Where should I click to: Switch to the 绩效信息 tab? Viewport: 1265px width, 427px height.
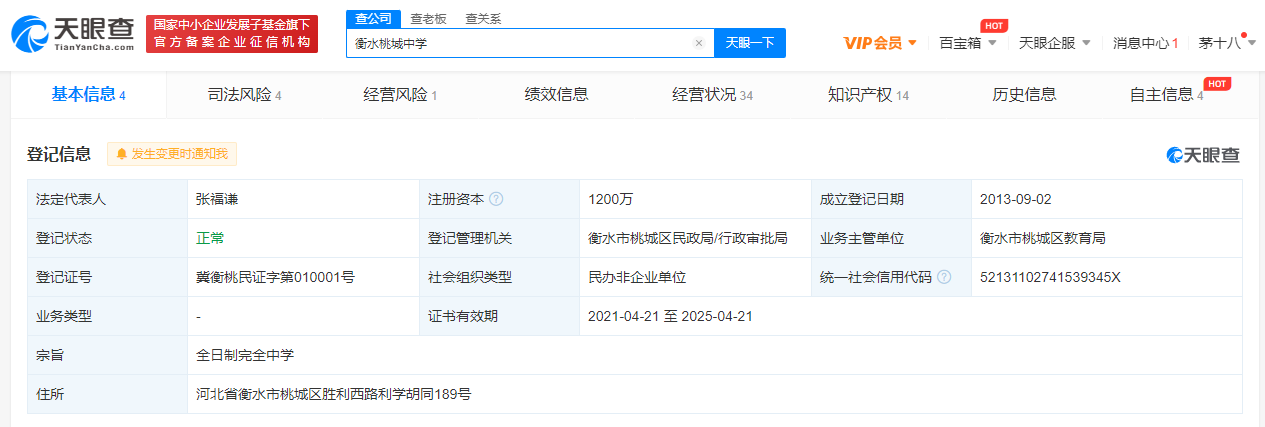[557, 95]
